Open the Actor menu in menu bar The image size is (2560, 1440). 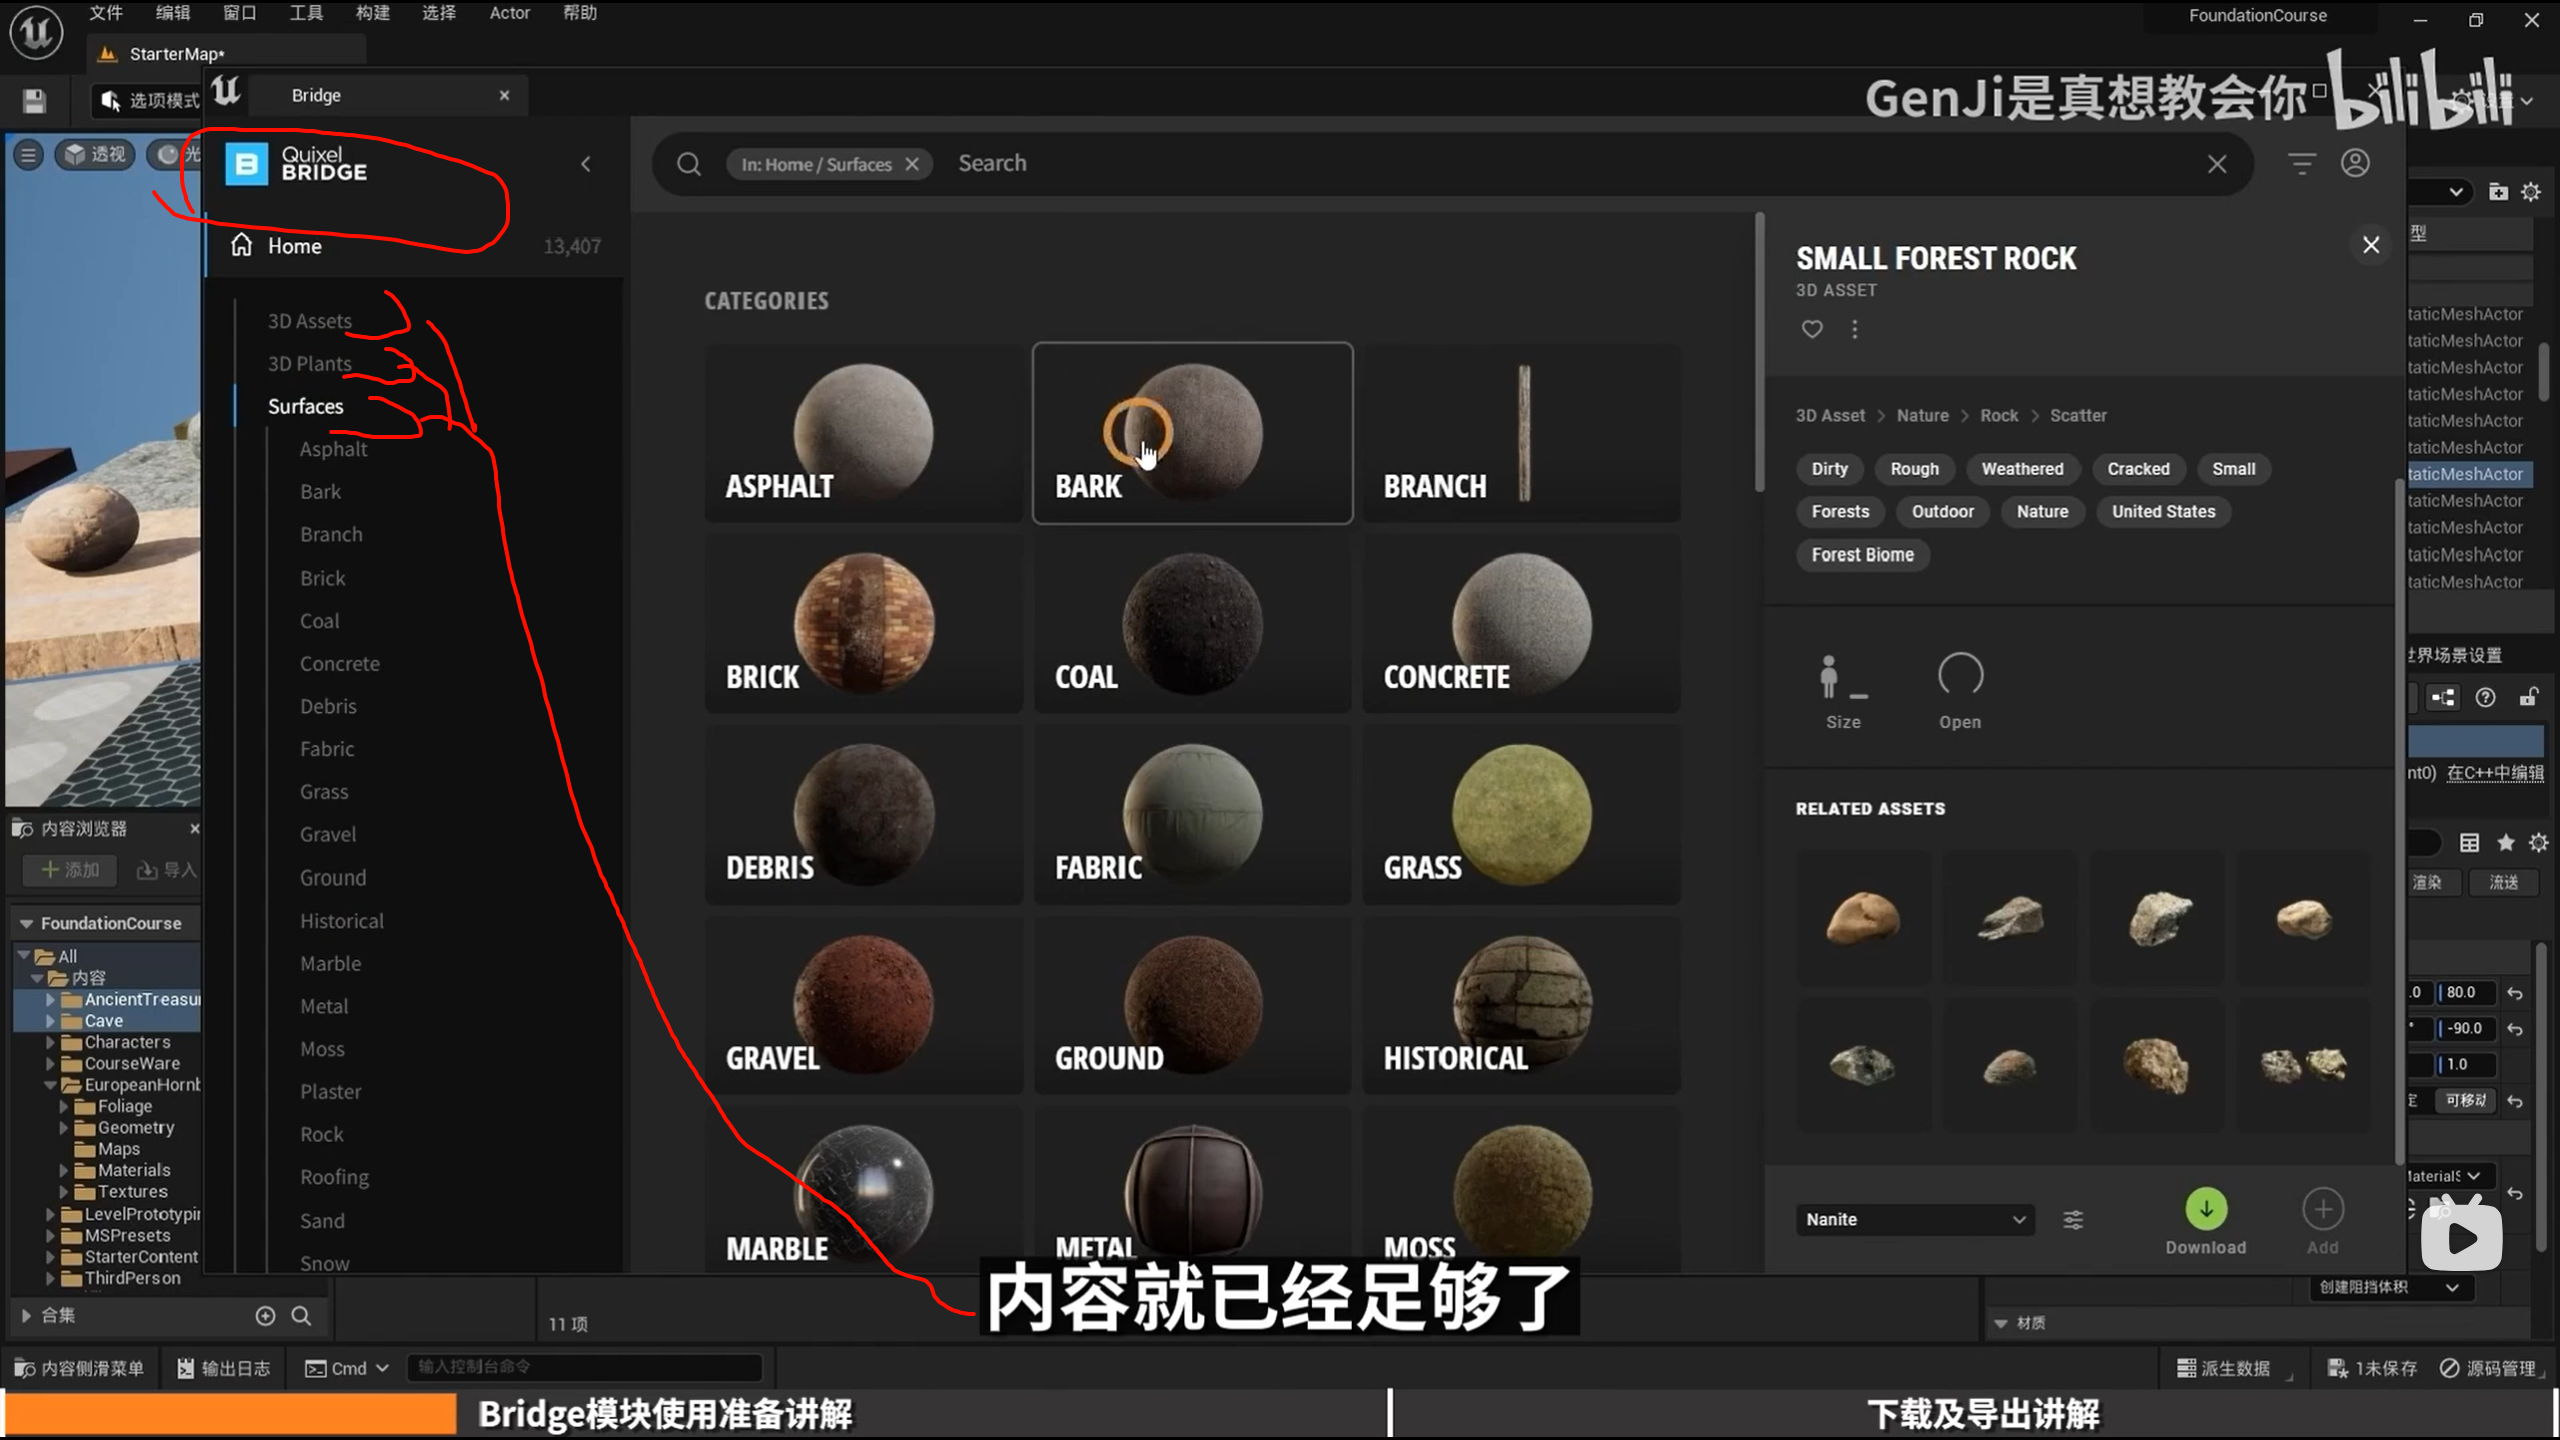click(509, 13)
